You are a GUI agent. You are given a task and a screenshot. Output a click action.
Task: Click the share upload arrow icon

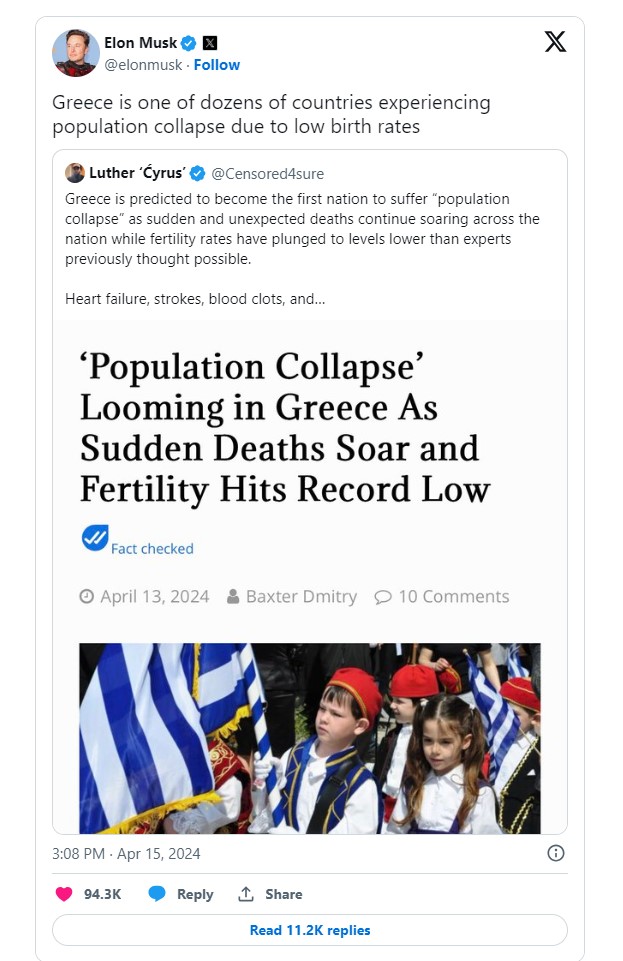pos(246,894)
